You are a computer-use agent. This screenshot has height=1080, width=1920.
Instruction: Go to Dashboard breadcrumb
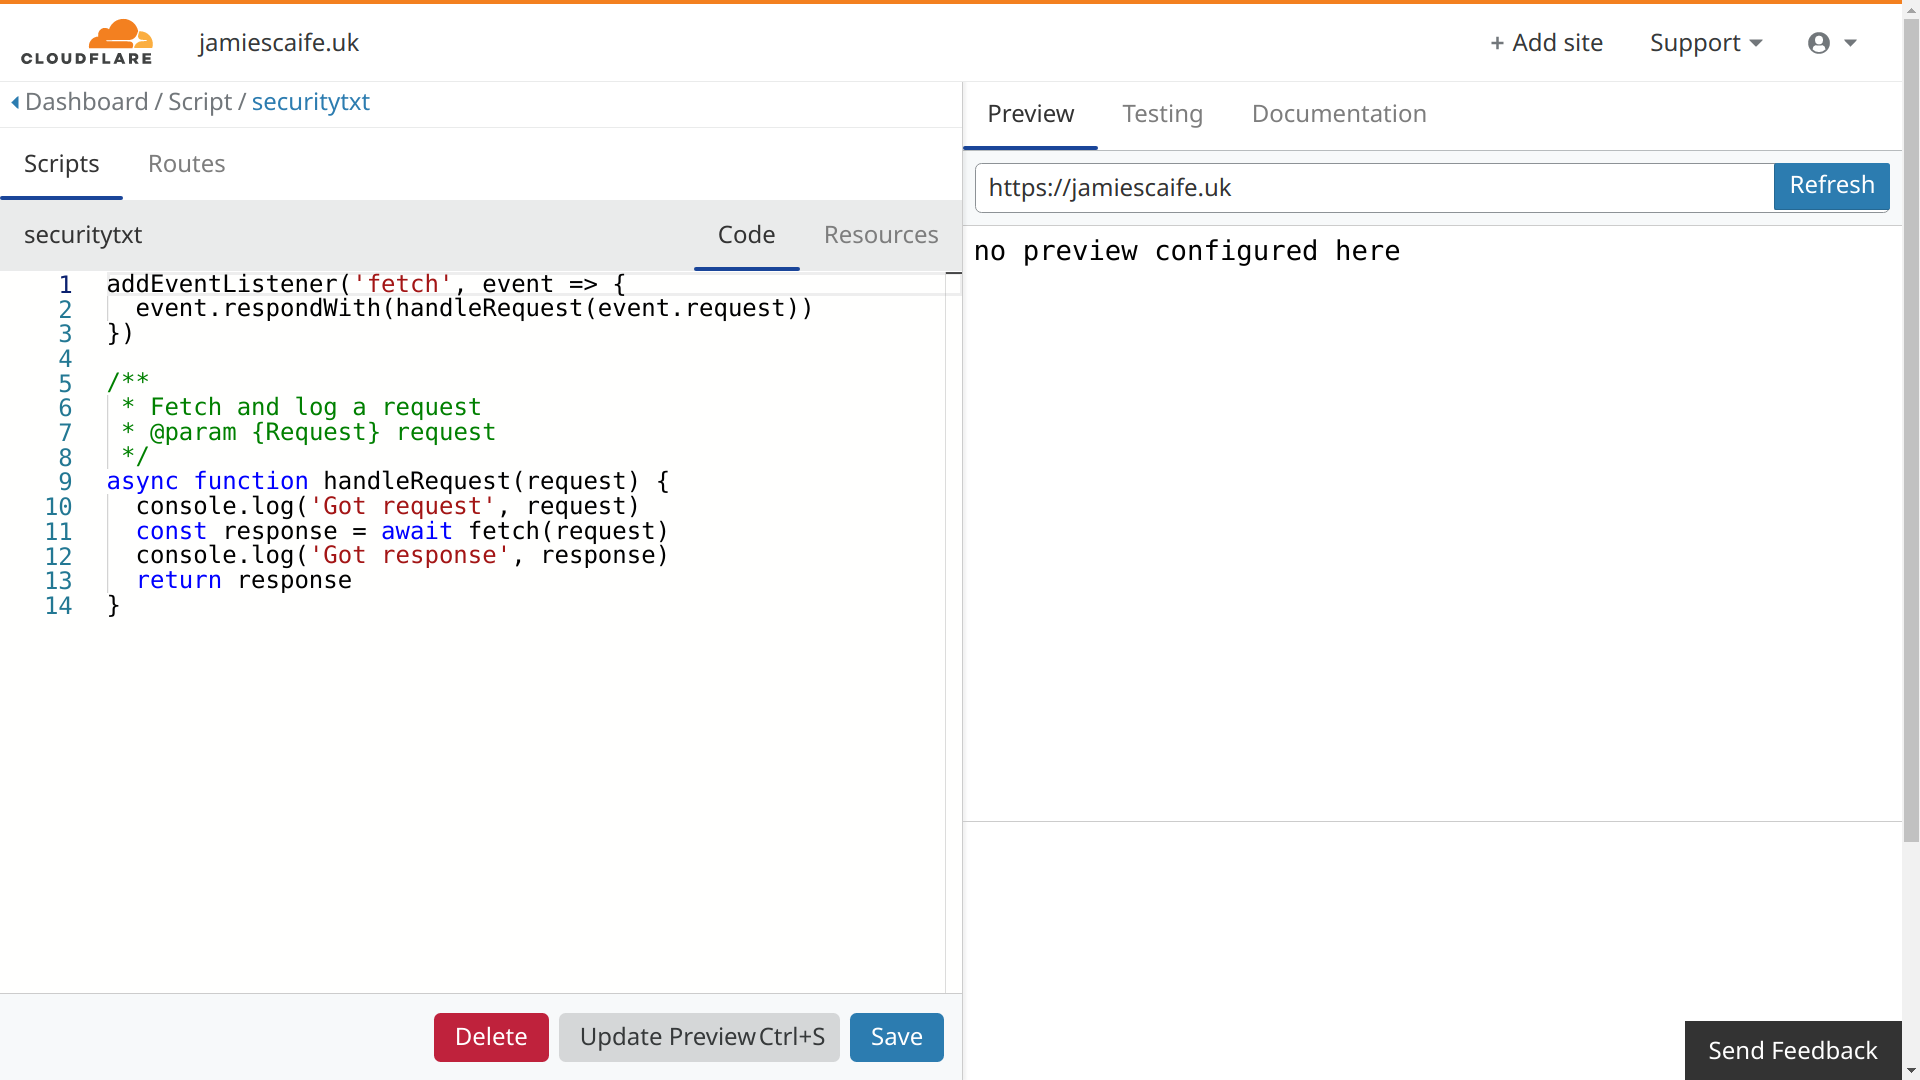coord(87,102)
